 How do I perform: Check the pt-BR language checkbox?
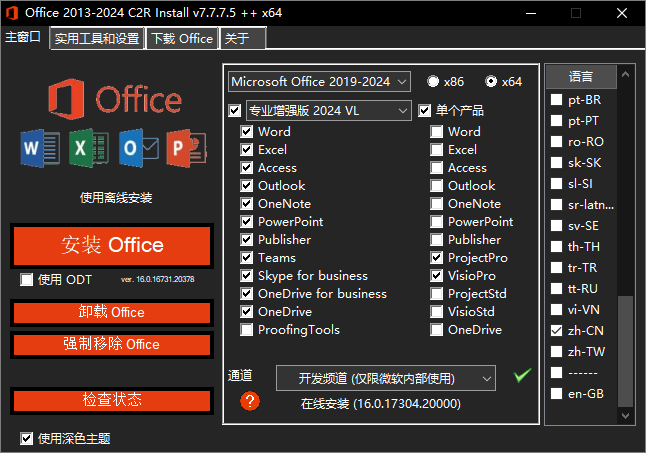coord(557,100)
